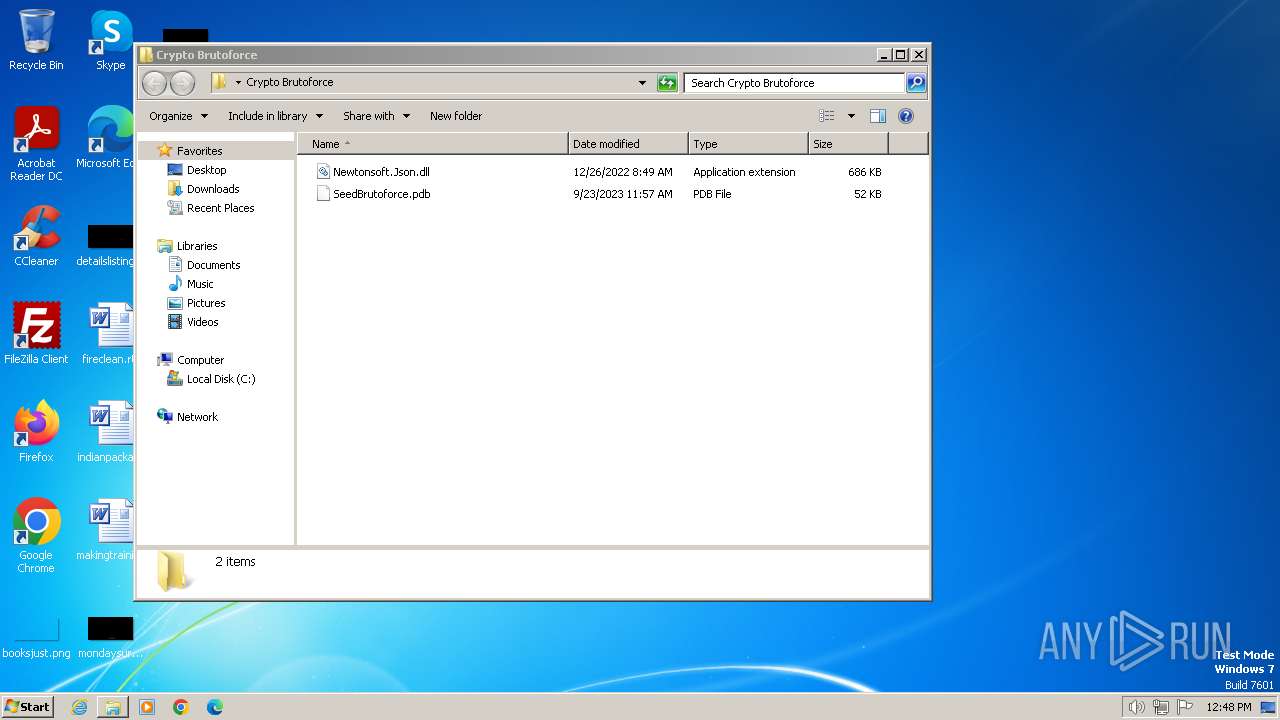Click the booksjust.png desktop file
The width and height of the screenshot is (1280, 720).
[36, 640]
